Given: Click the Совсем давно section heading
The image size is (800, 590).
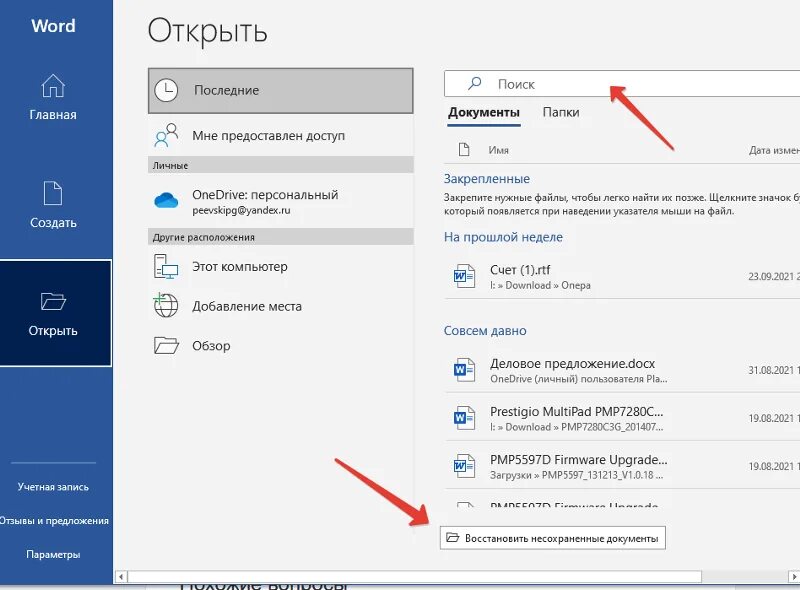Looking at the screenshot, I should click(485, 331).
